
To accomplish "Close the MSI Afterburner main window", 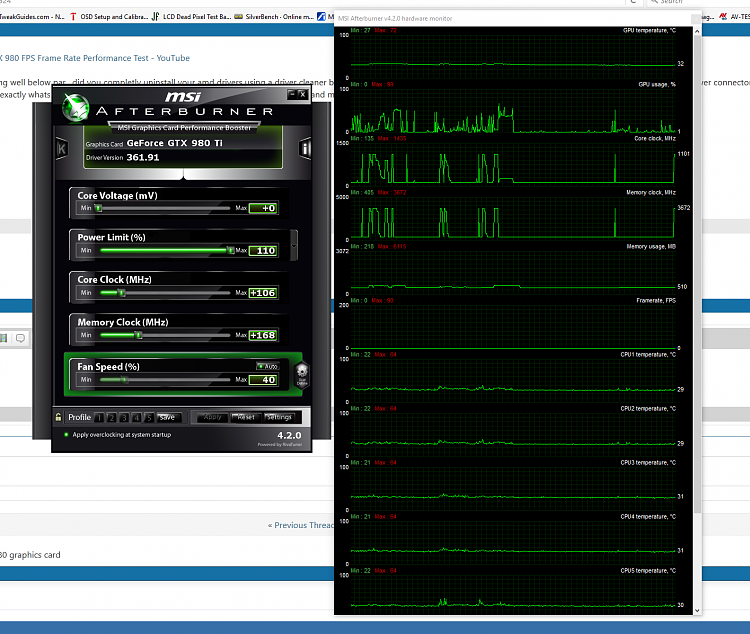I will coord(302,94).
